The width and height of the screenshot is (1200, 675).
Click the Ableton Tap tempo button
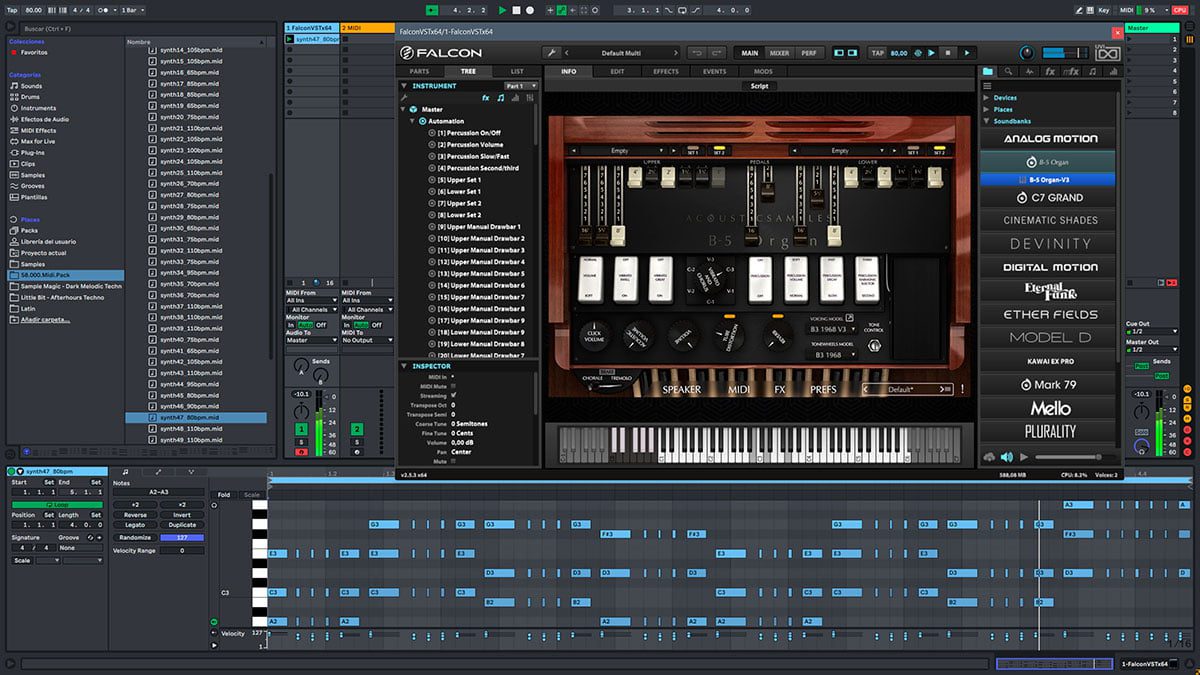[12, 10]
